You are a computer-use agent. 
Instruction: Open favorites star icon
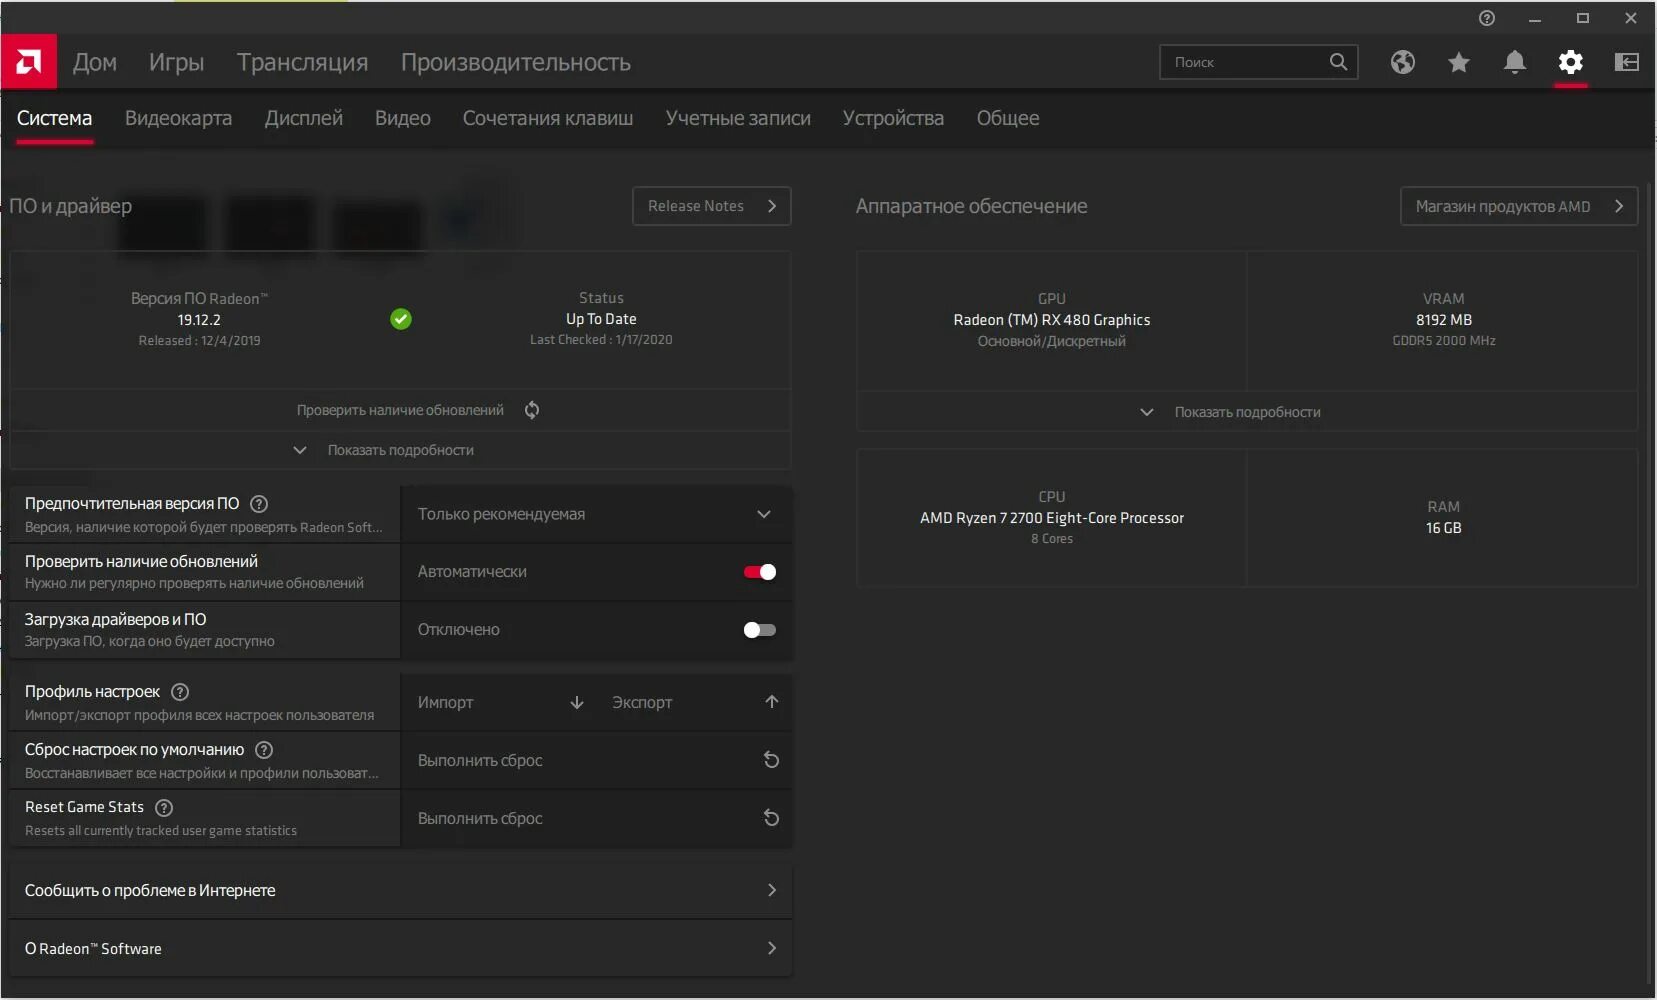coord(1459,62)
